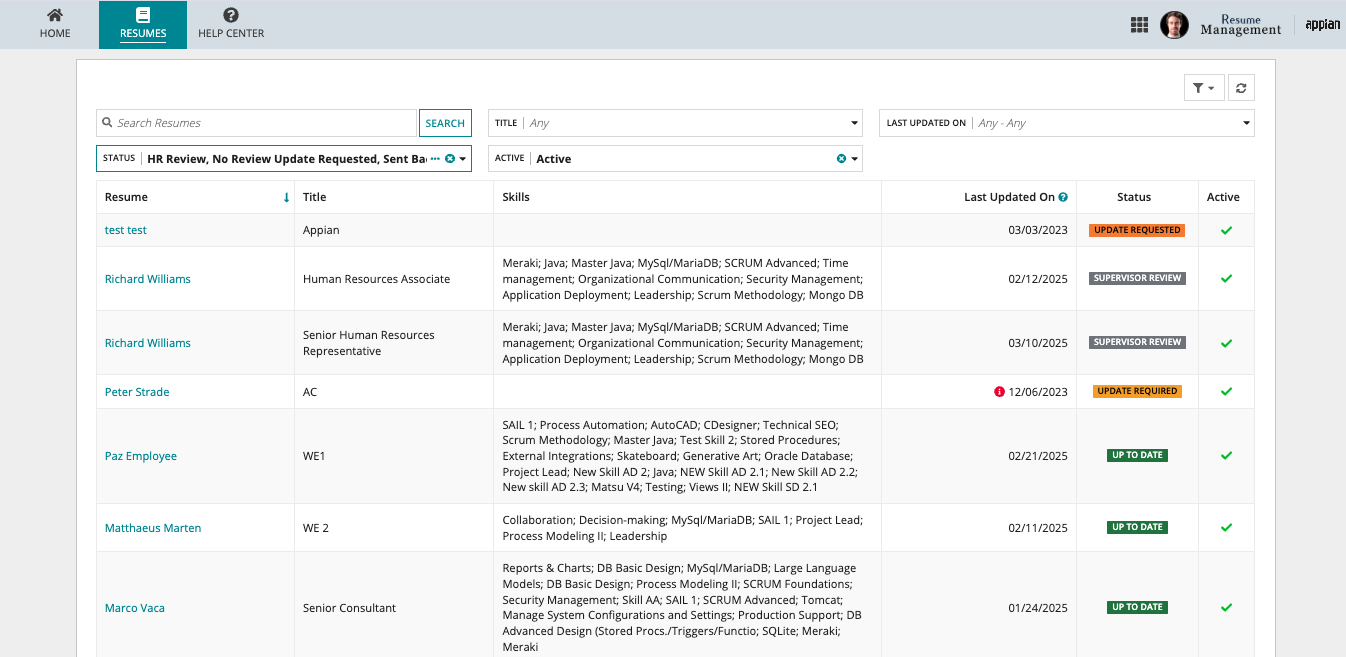Clear the Status filter values

(x=450, y=159)
